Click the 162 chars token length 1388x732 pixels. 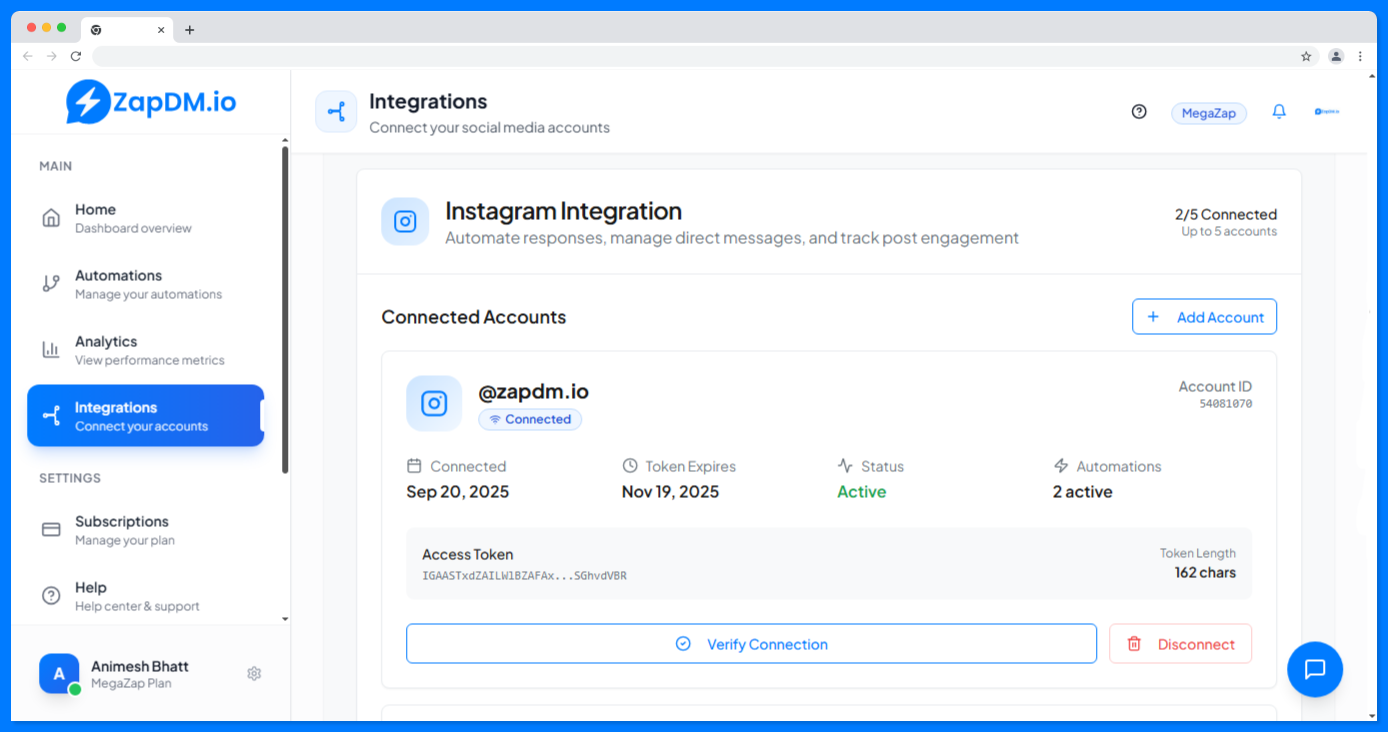[x=1205, y=573]
